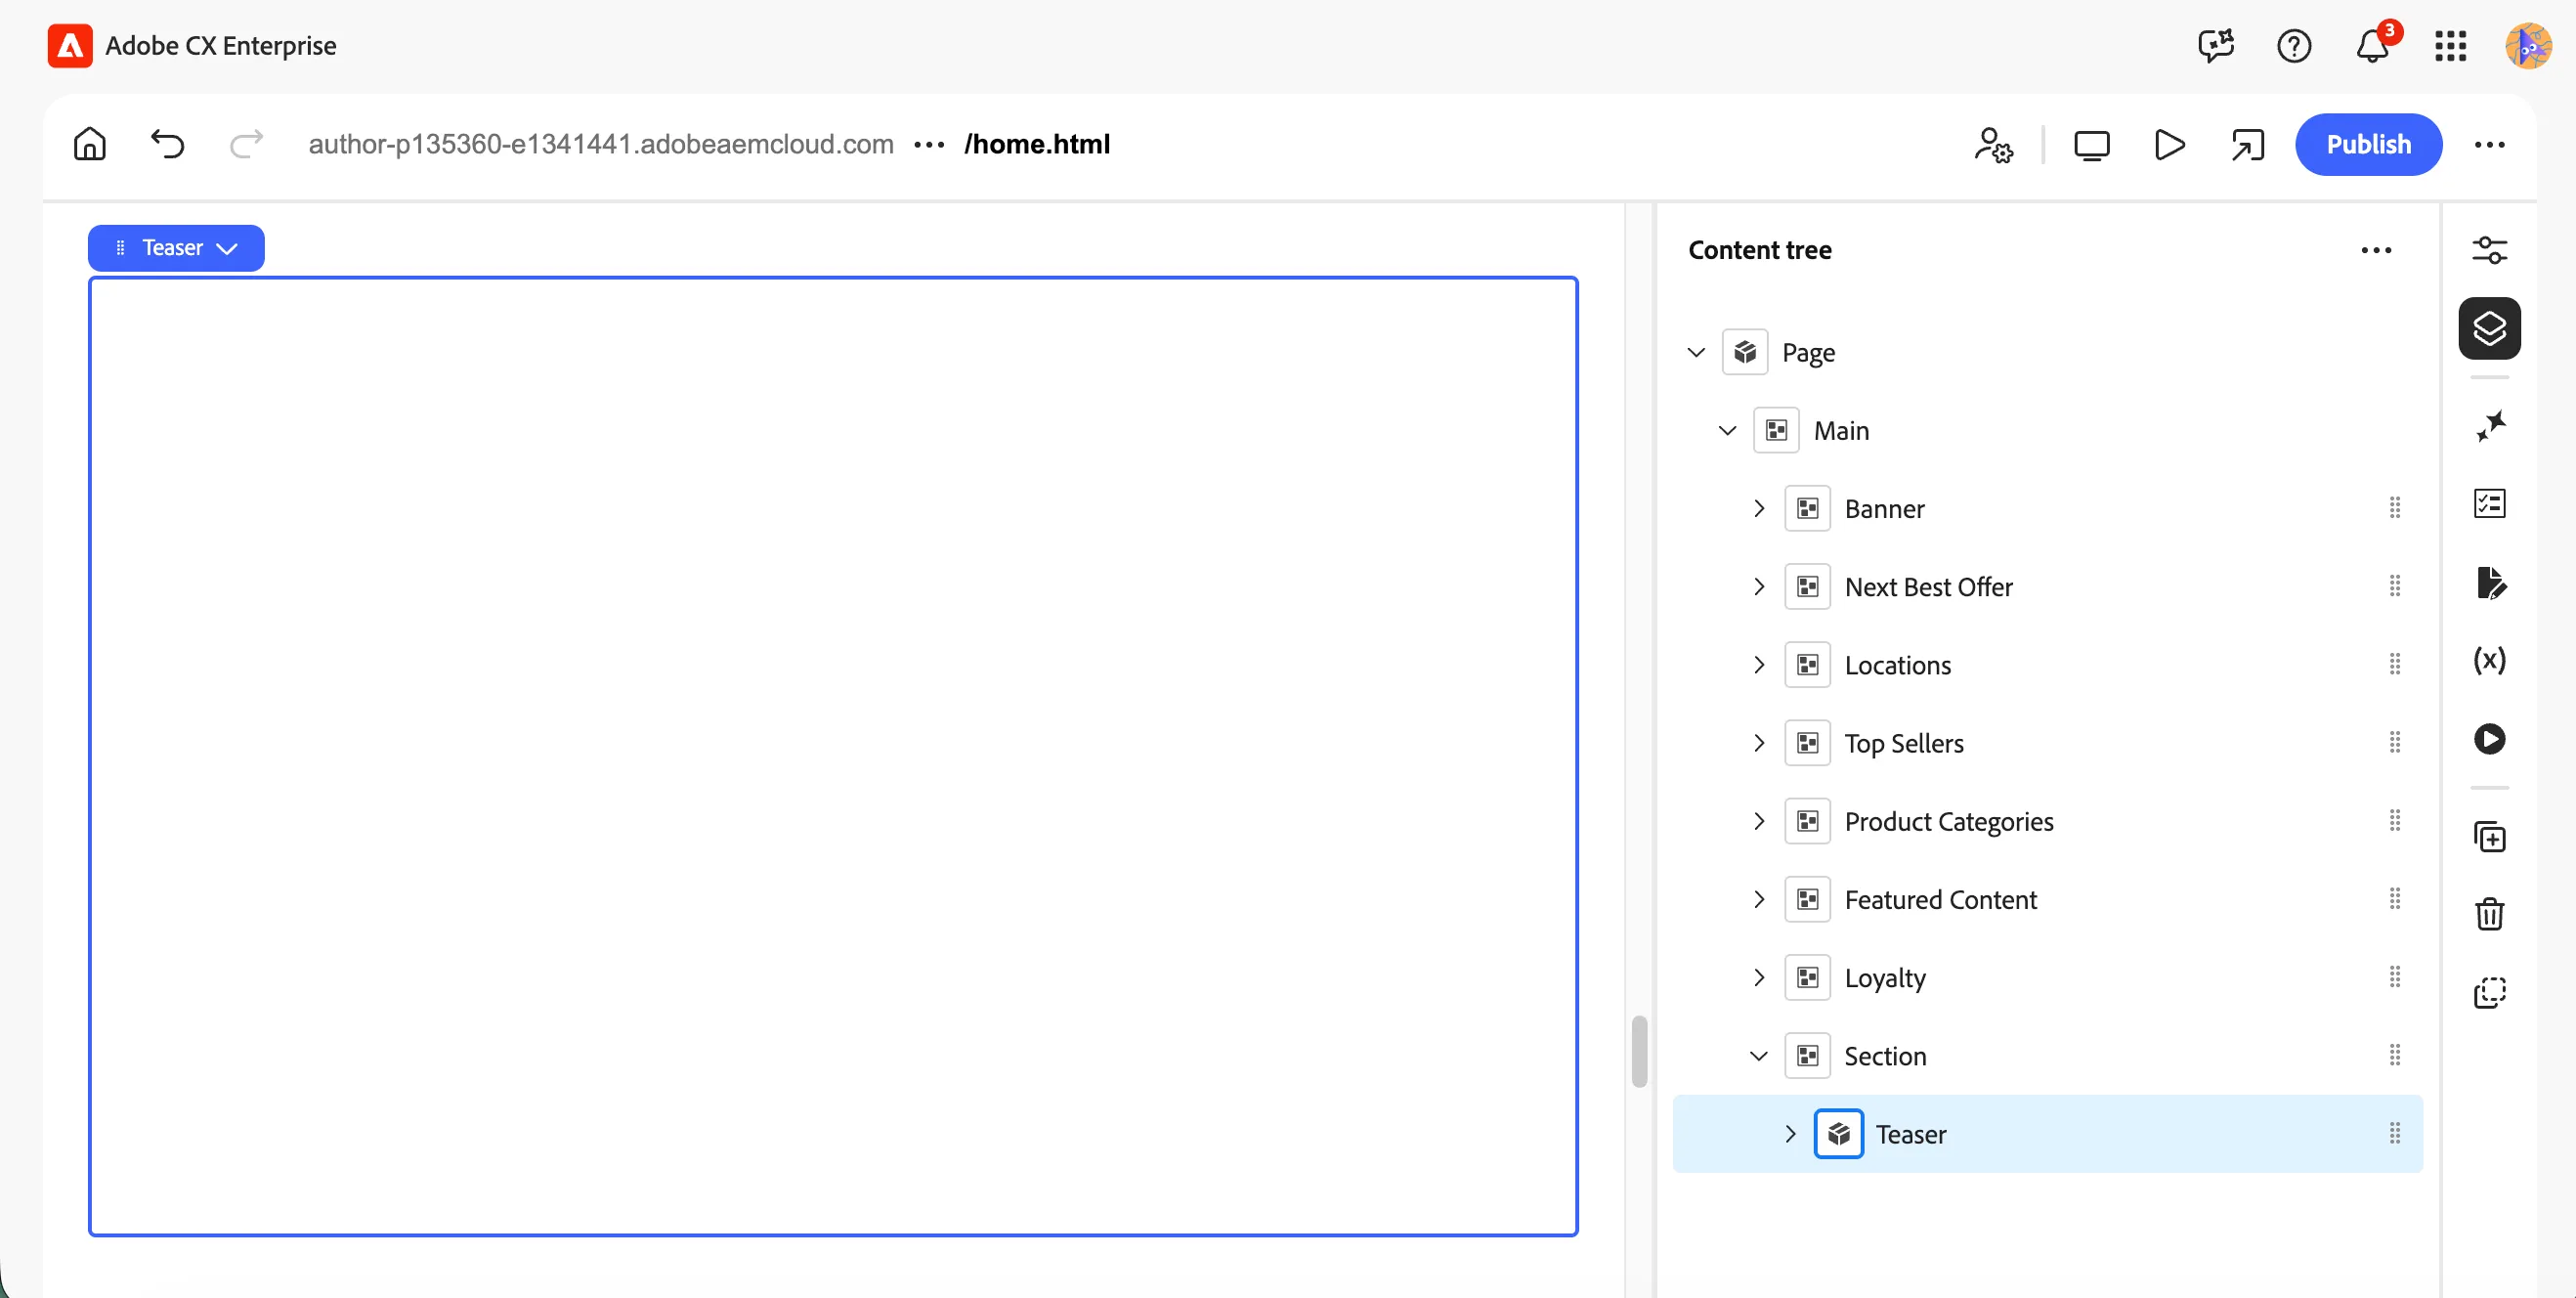Open Content tree more options
The image size is (2576, 1298).
click(x=2376, y=250)
